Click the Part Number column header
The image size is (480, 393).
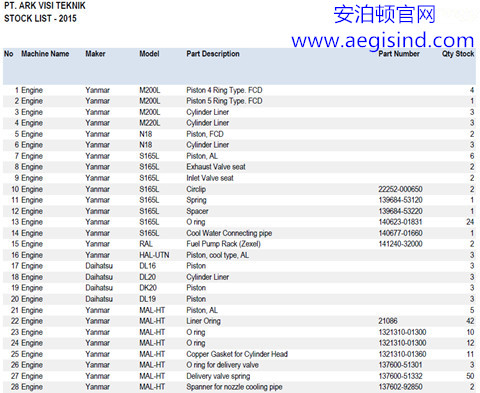(x=399, y=54)
